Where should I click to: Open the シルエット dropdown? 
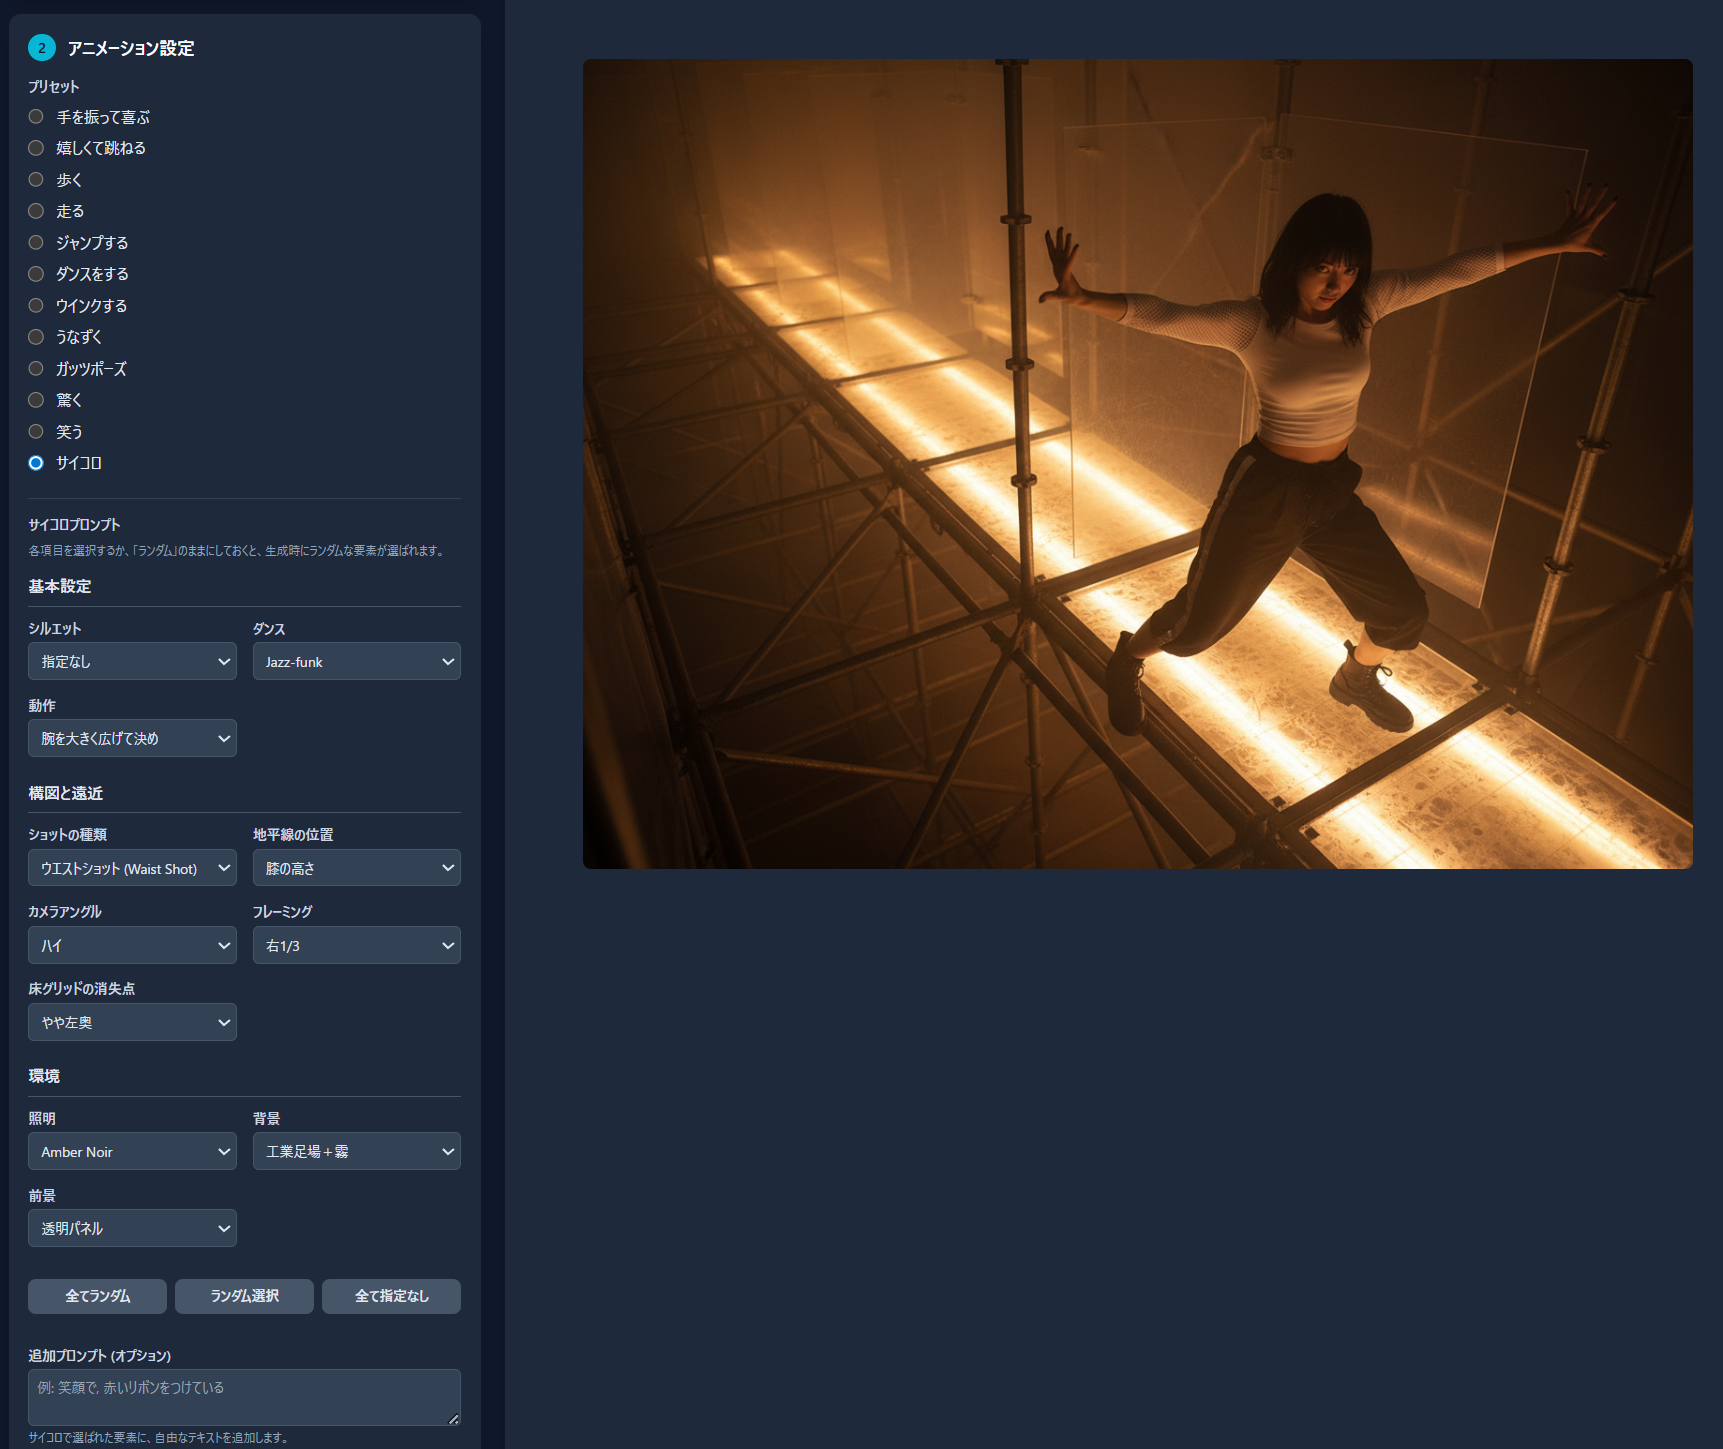[132, 661]
